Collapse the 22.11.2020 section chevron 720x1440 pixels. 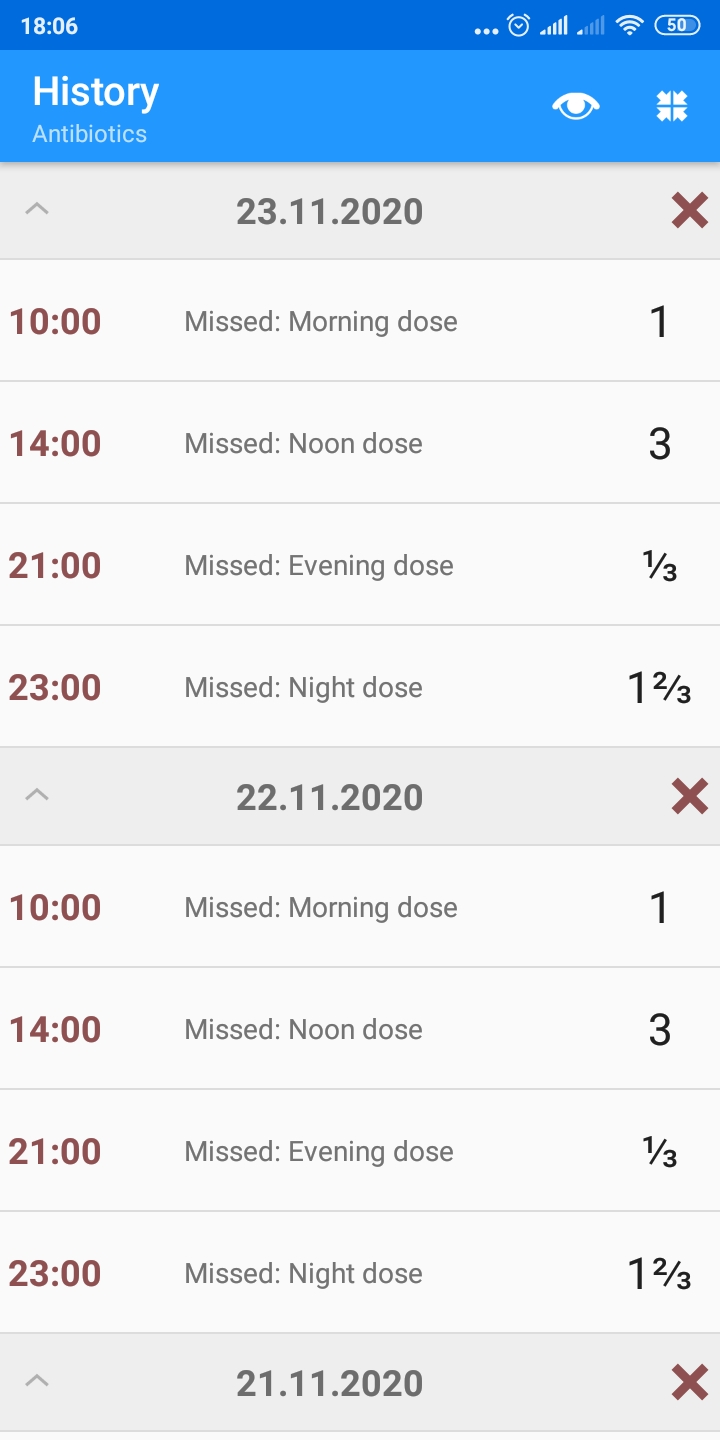pos(37,795)
